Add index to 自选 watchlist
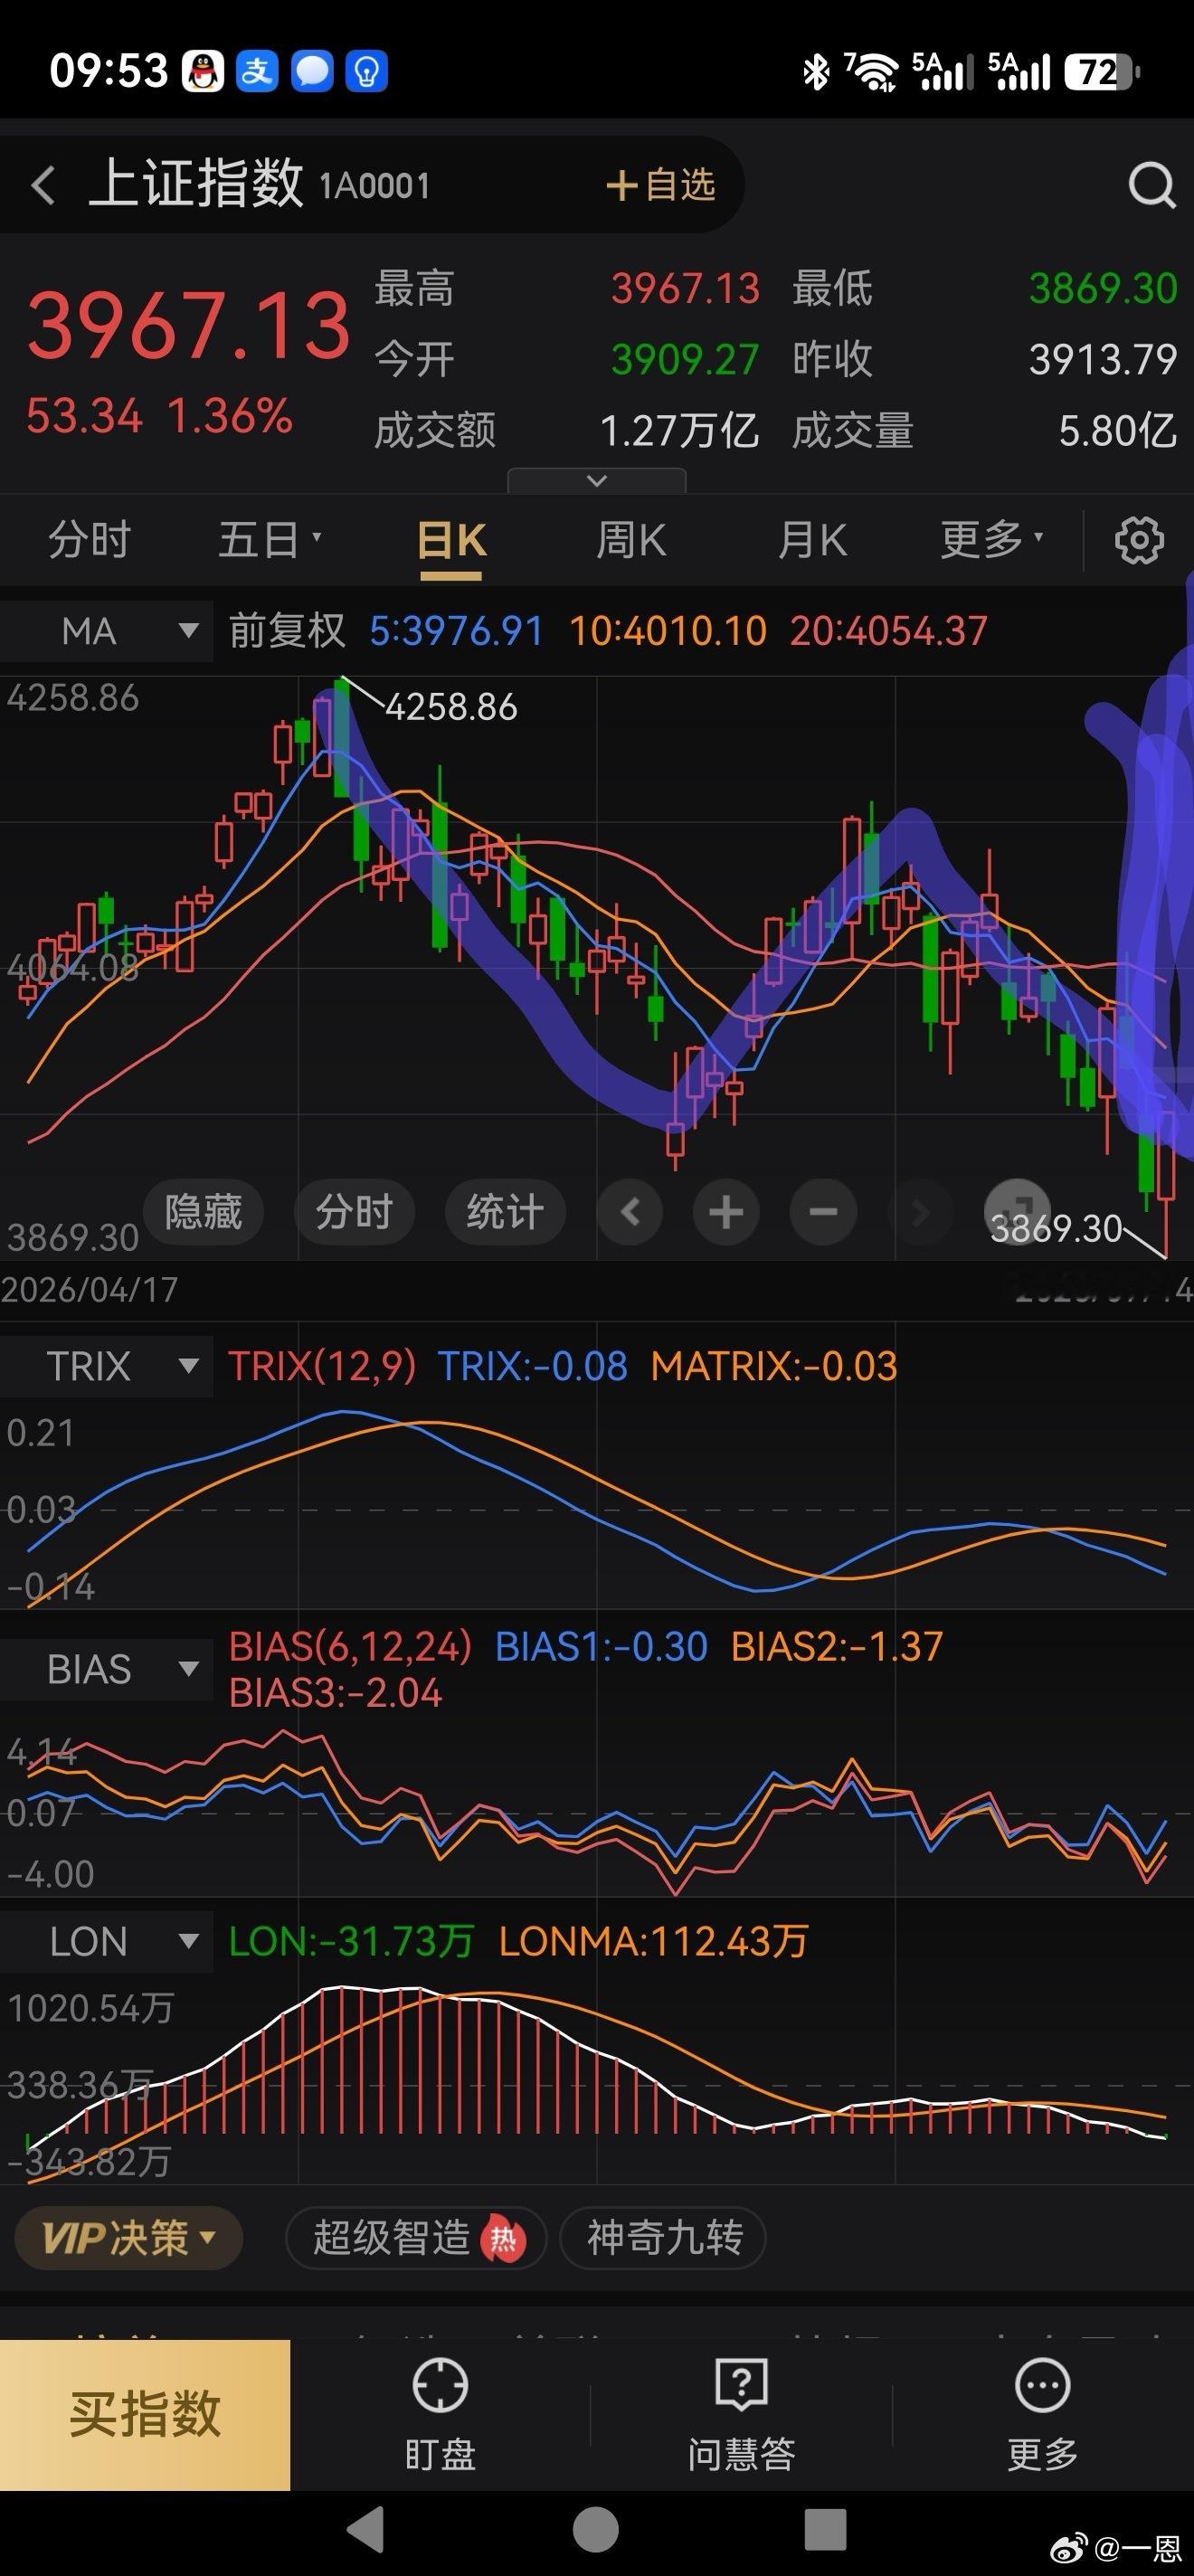The height and width of the screenshot is (2576, 1194). point(661,185)
